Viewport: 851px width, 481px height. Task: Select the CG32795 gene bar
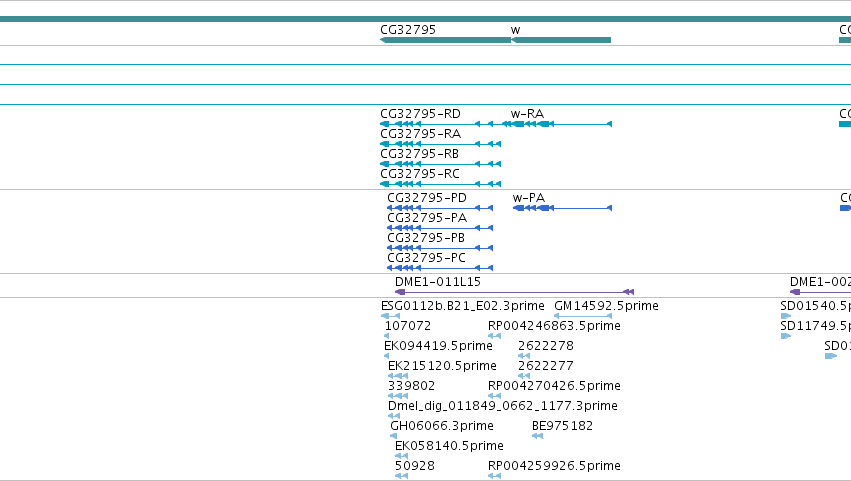click(445, 40)
